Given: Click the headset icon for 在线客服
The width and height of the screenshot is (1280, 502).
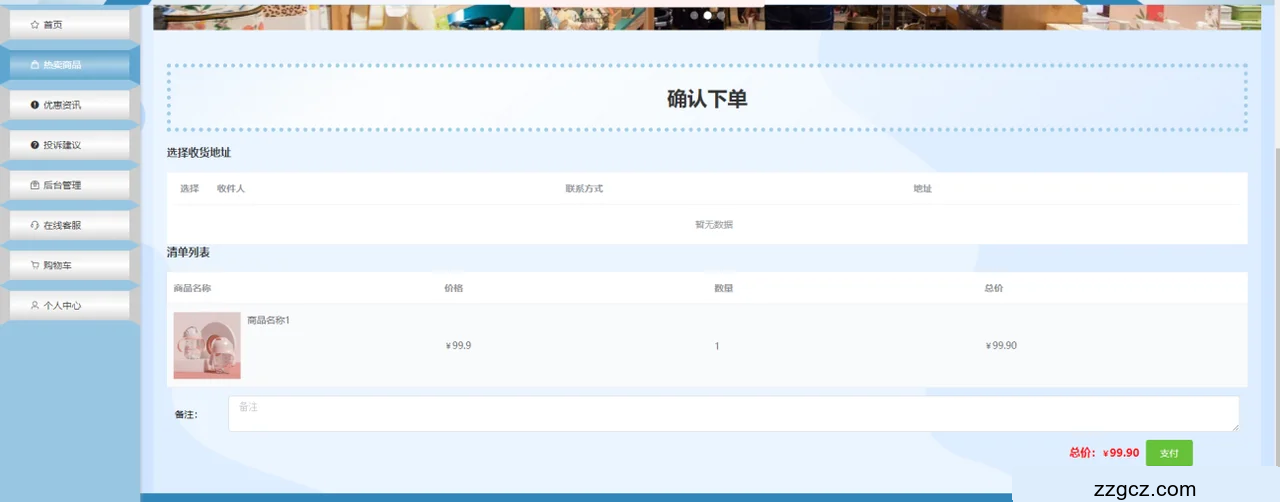Looking at the screenshot, I should pyautogui.click(x=35, y=225).
